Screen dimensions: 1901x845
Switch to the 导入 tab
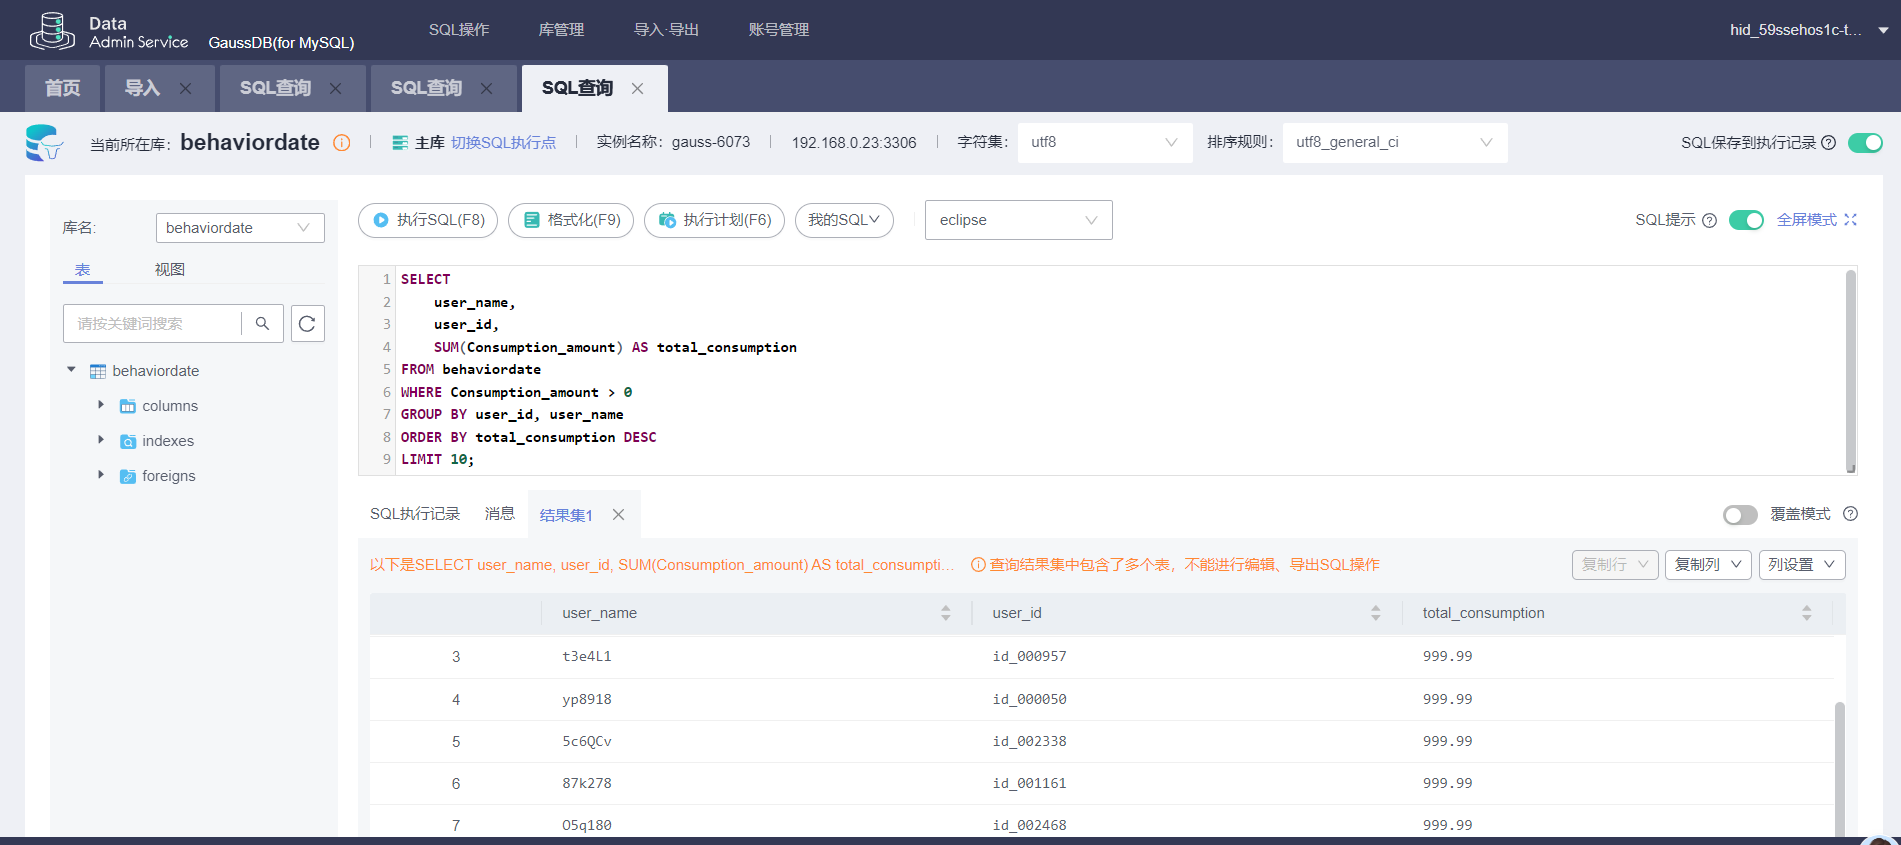142,88
